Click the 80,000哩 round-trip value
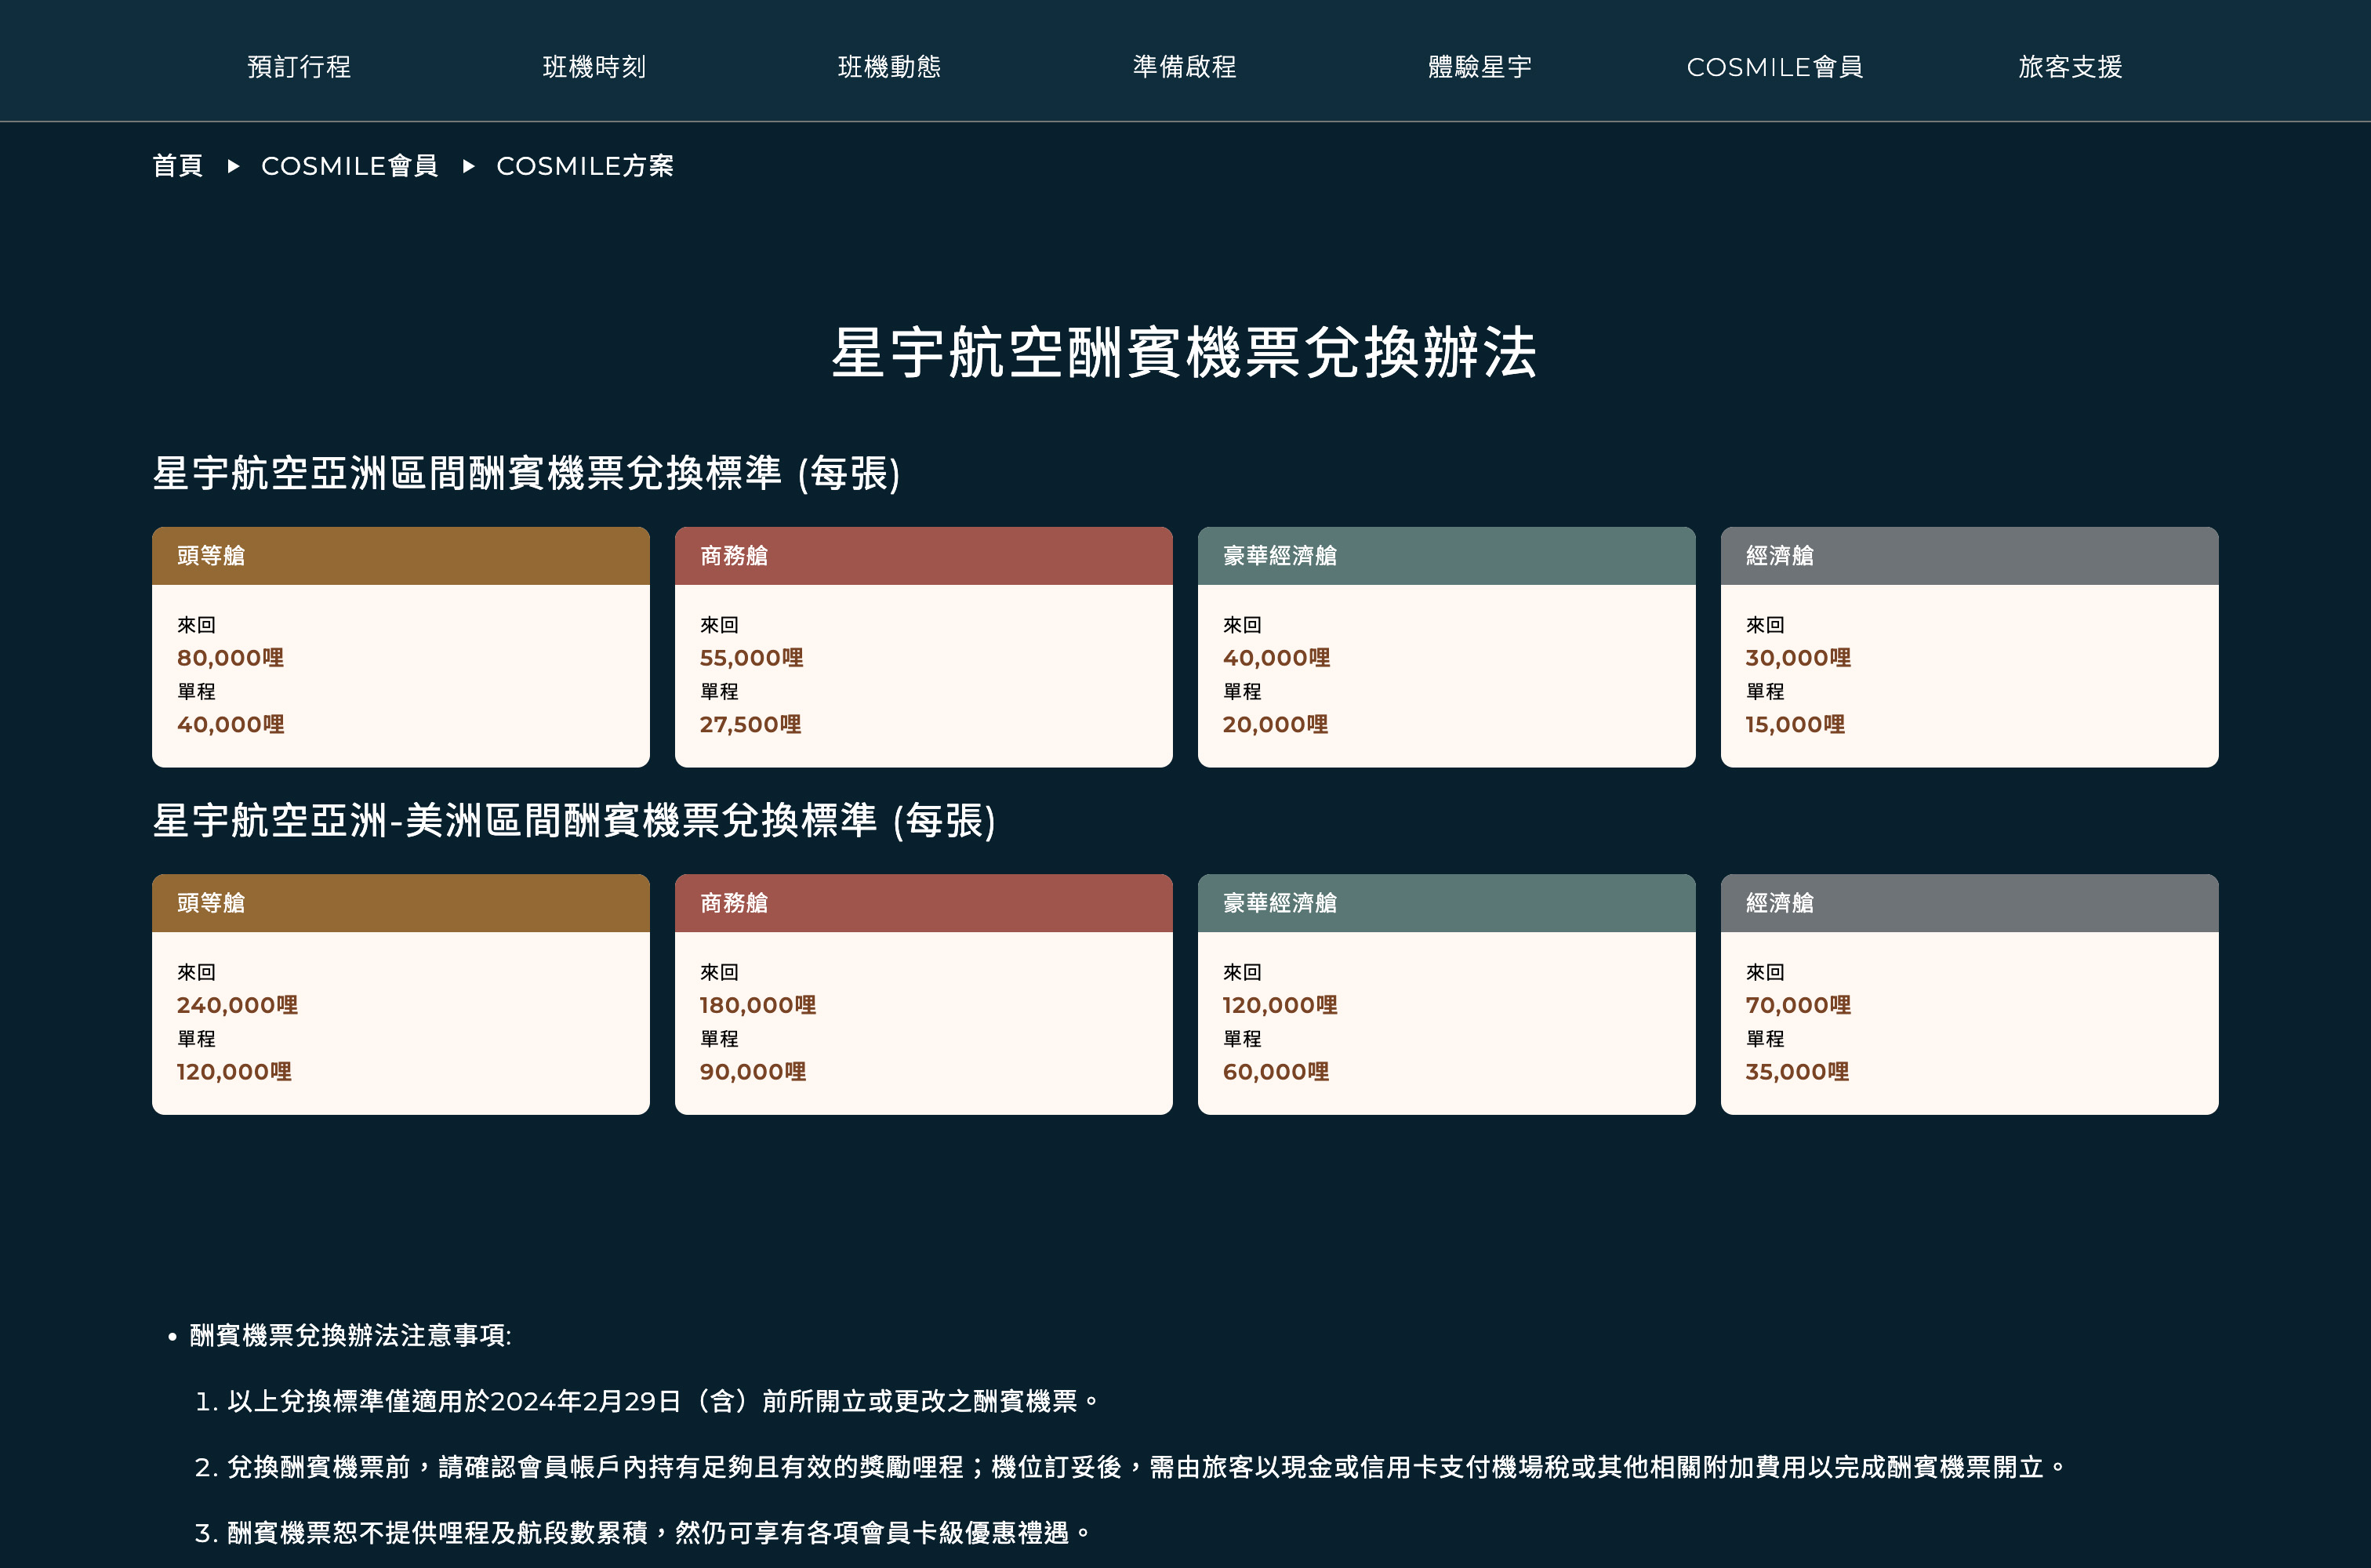The image size is (2371, 1568). tap(231, 658)
